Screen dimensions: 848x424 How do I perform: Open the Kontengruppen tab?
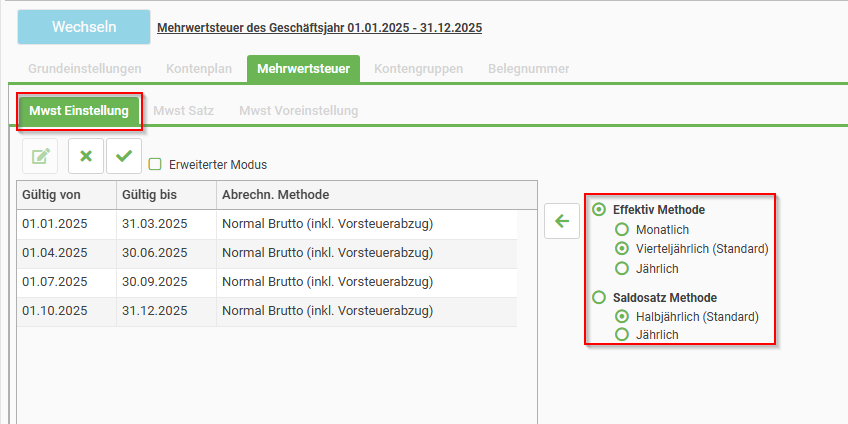[418, 69]
